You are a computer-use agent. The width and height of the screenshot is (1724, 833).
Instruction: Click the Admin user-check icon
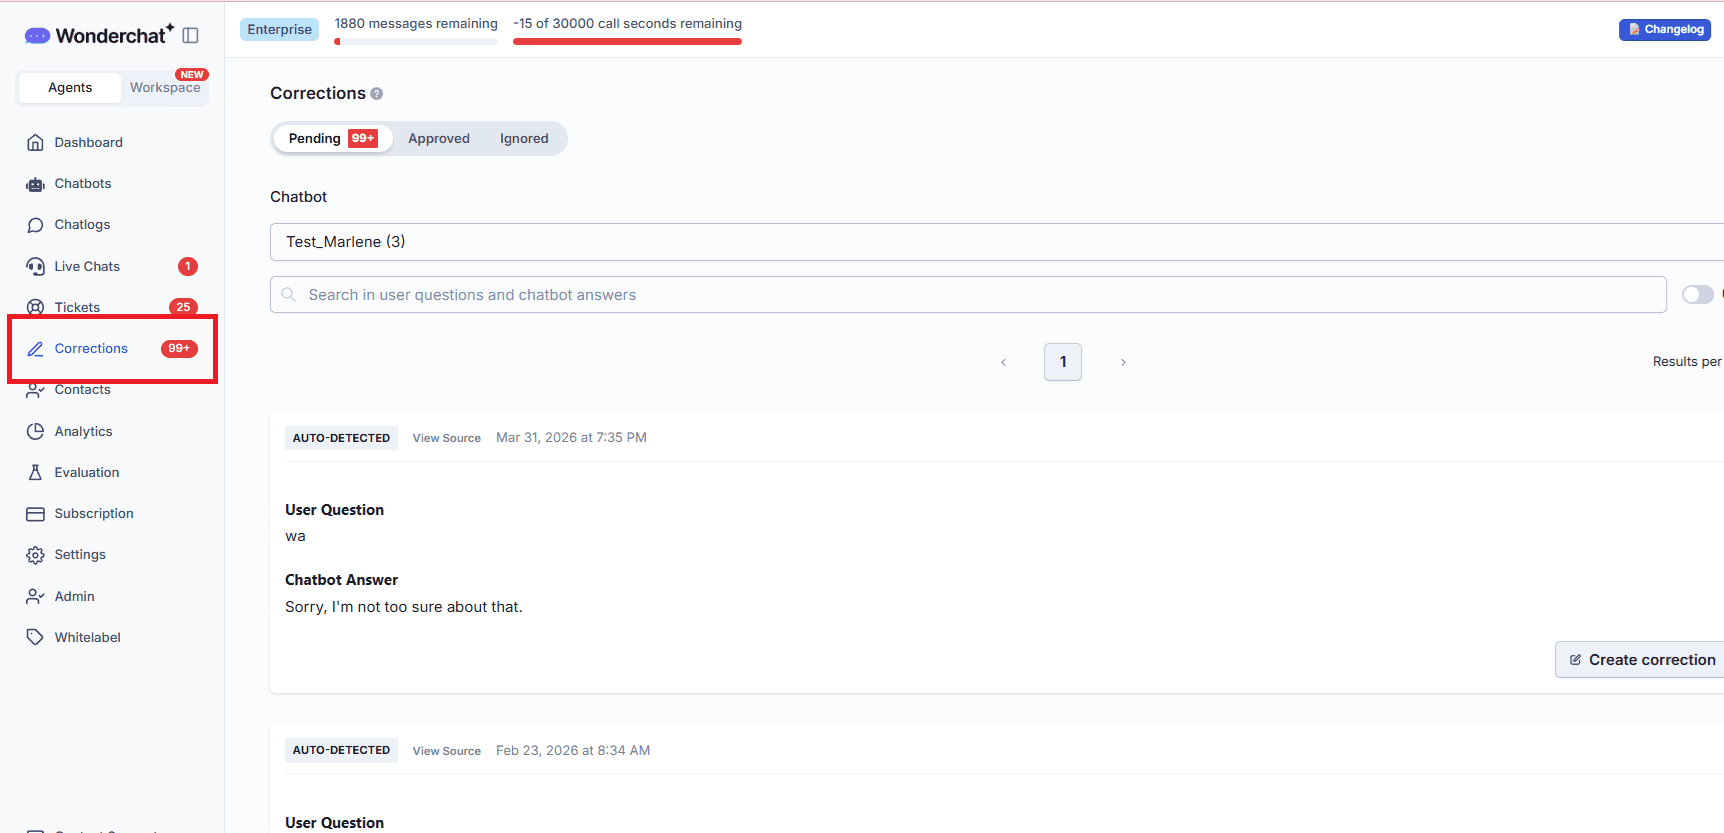(x=36, y=596)
